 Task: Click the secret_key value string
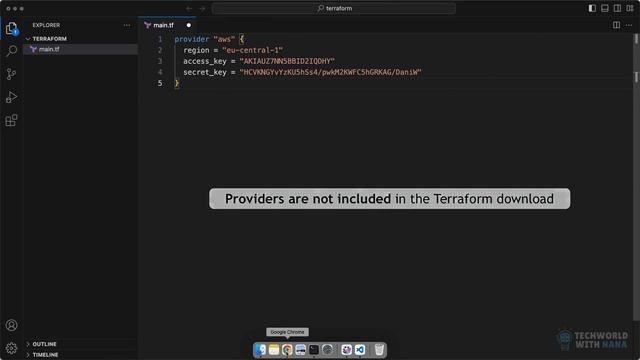coord(330,72)
